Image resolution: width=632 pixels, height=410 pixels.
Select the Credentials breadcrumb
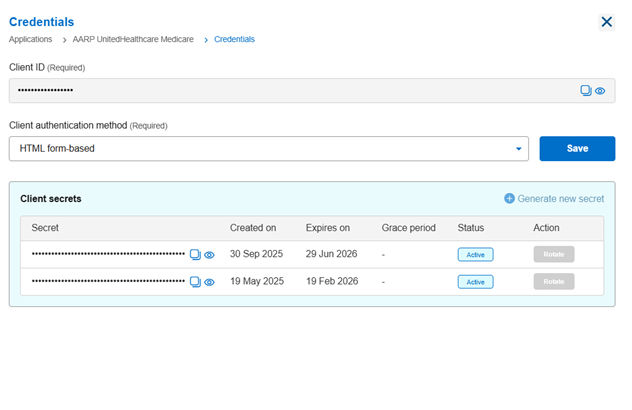coord(234,39)
